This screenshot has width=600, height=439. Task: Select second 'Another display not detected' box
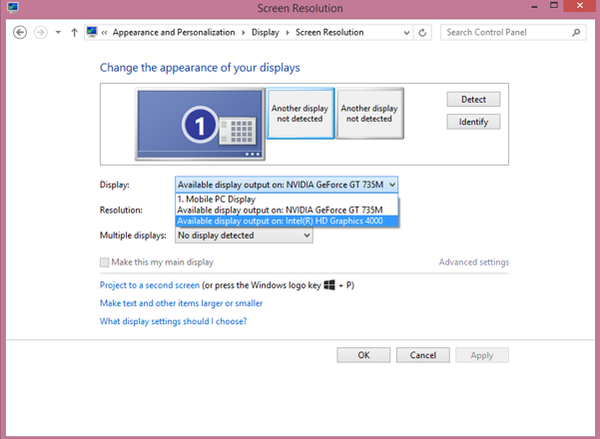click(369, 112)
